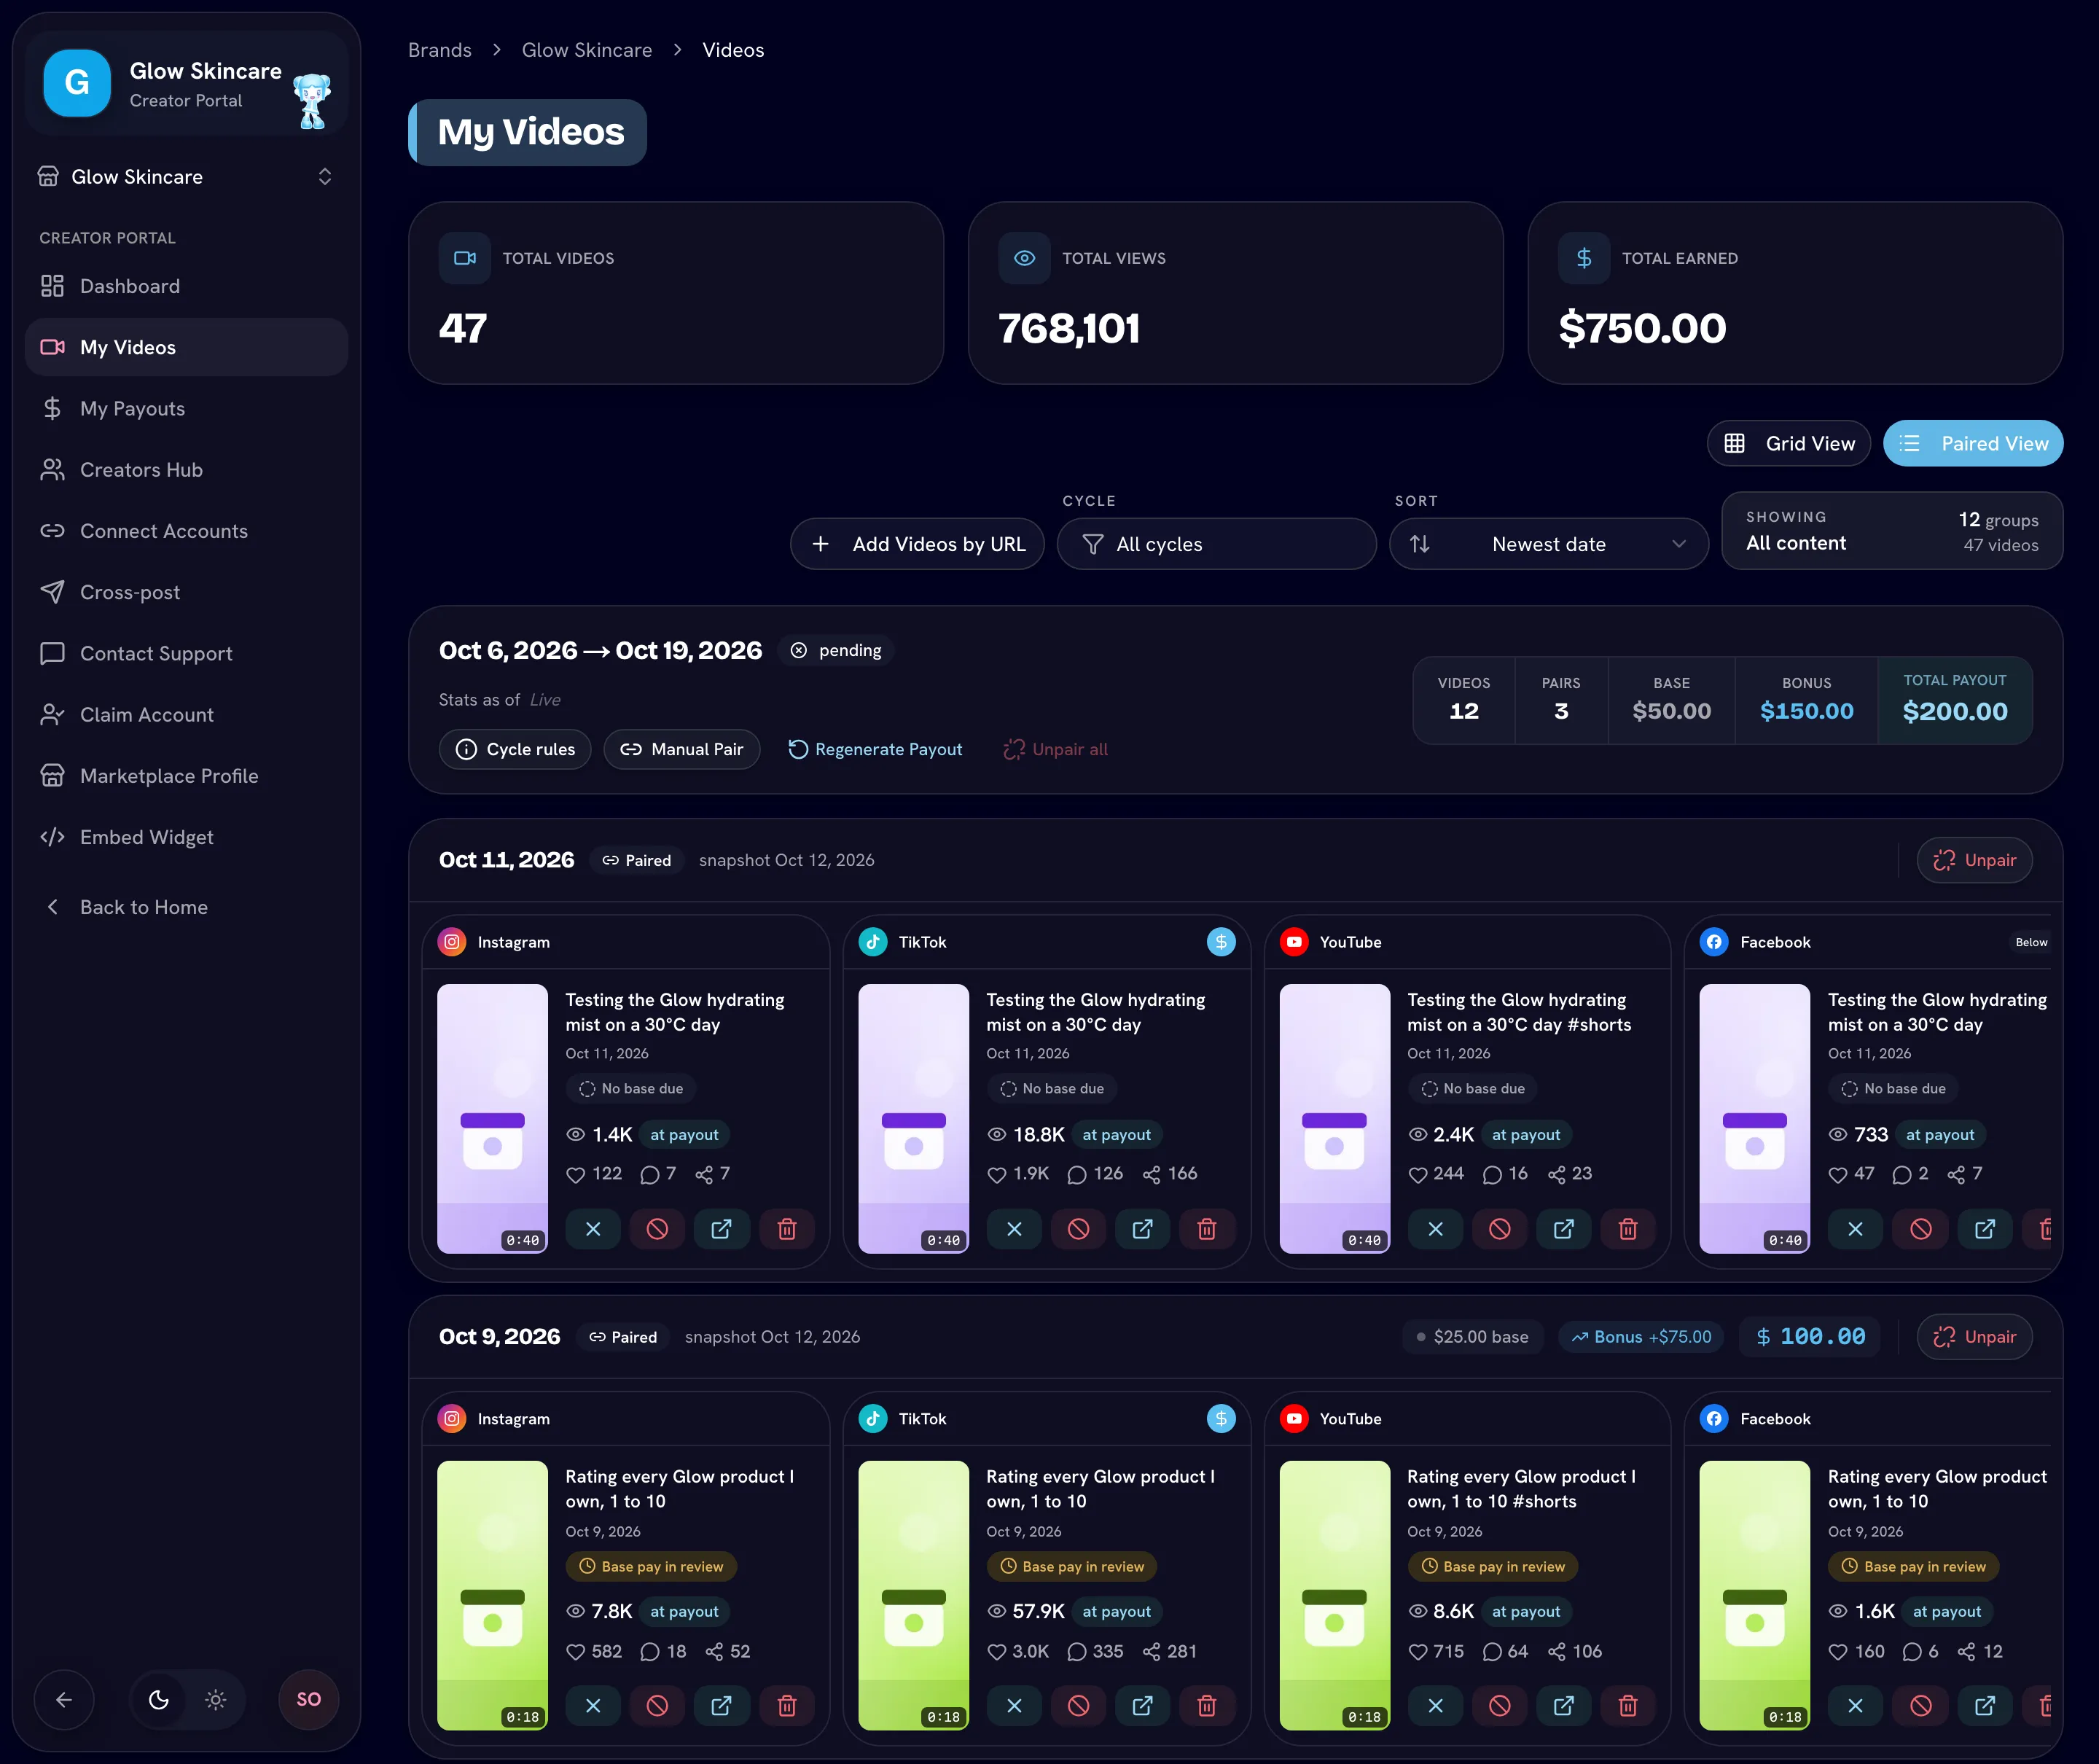The width and height of the screenshot is (2099, 1764).
Task: Click block icon on YouTube hydrating mist card
Action: point(1499,1229)
